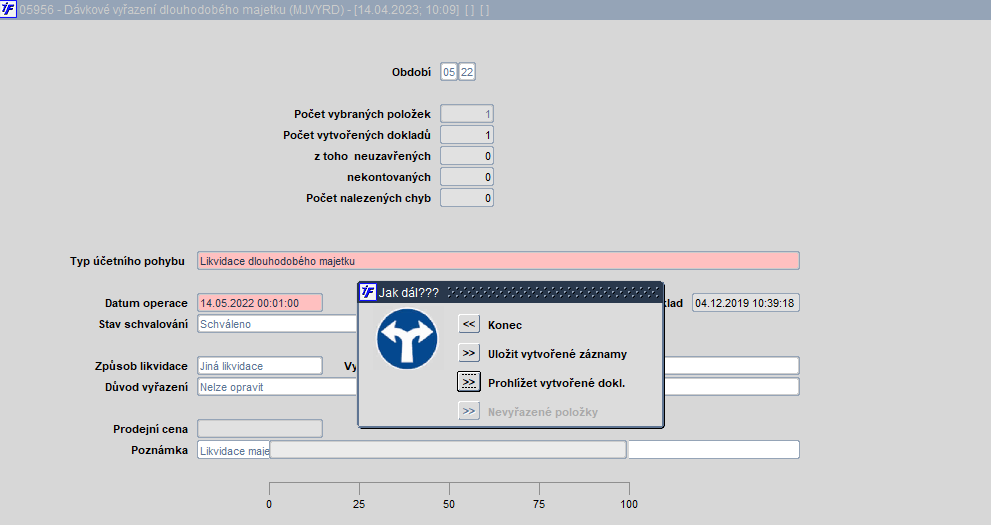991x525 pixels.
Task: Select the Prohlížet vytvořené dokl. label
Action: (x=556, y=383)
